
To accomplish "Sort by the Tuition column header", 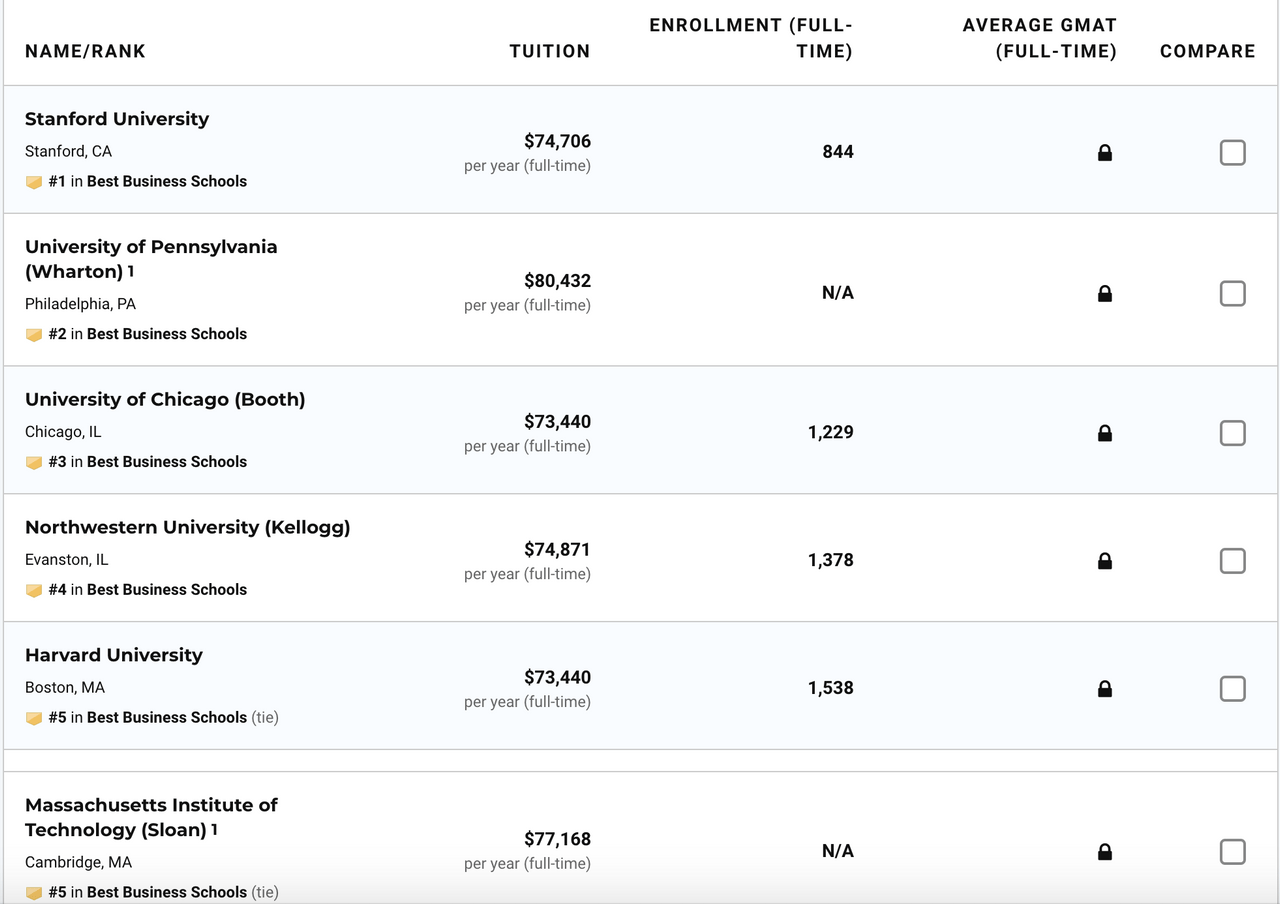I will 549,51.
